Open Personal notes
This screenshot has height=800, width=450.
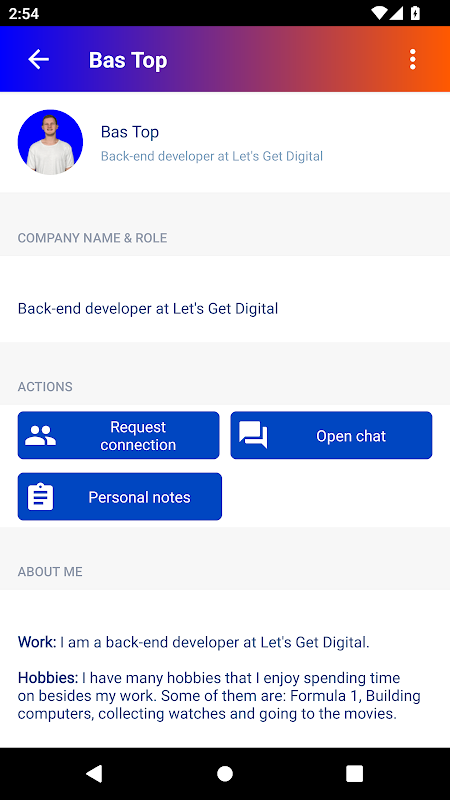(x=120, y=496)
